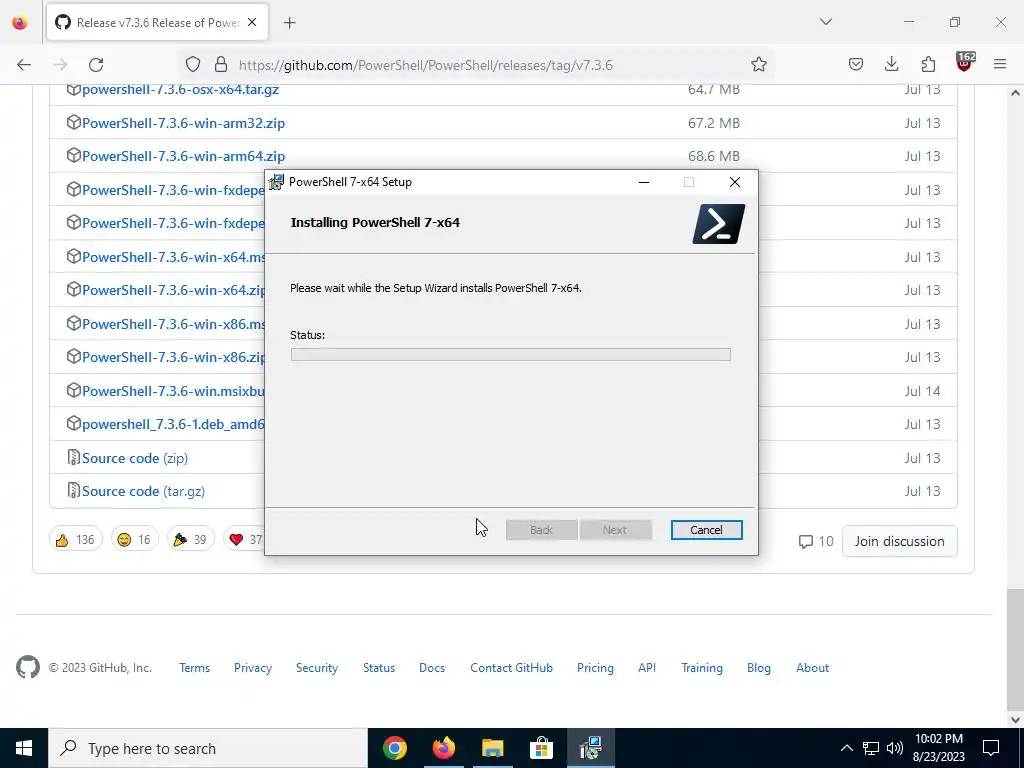Click the page scrollbar up arrow
Image resolution: width=1024 pixels, height=768 pixels.
1015,93
